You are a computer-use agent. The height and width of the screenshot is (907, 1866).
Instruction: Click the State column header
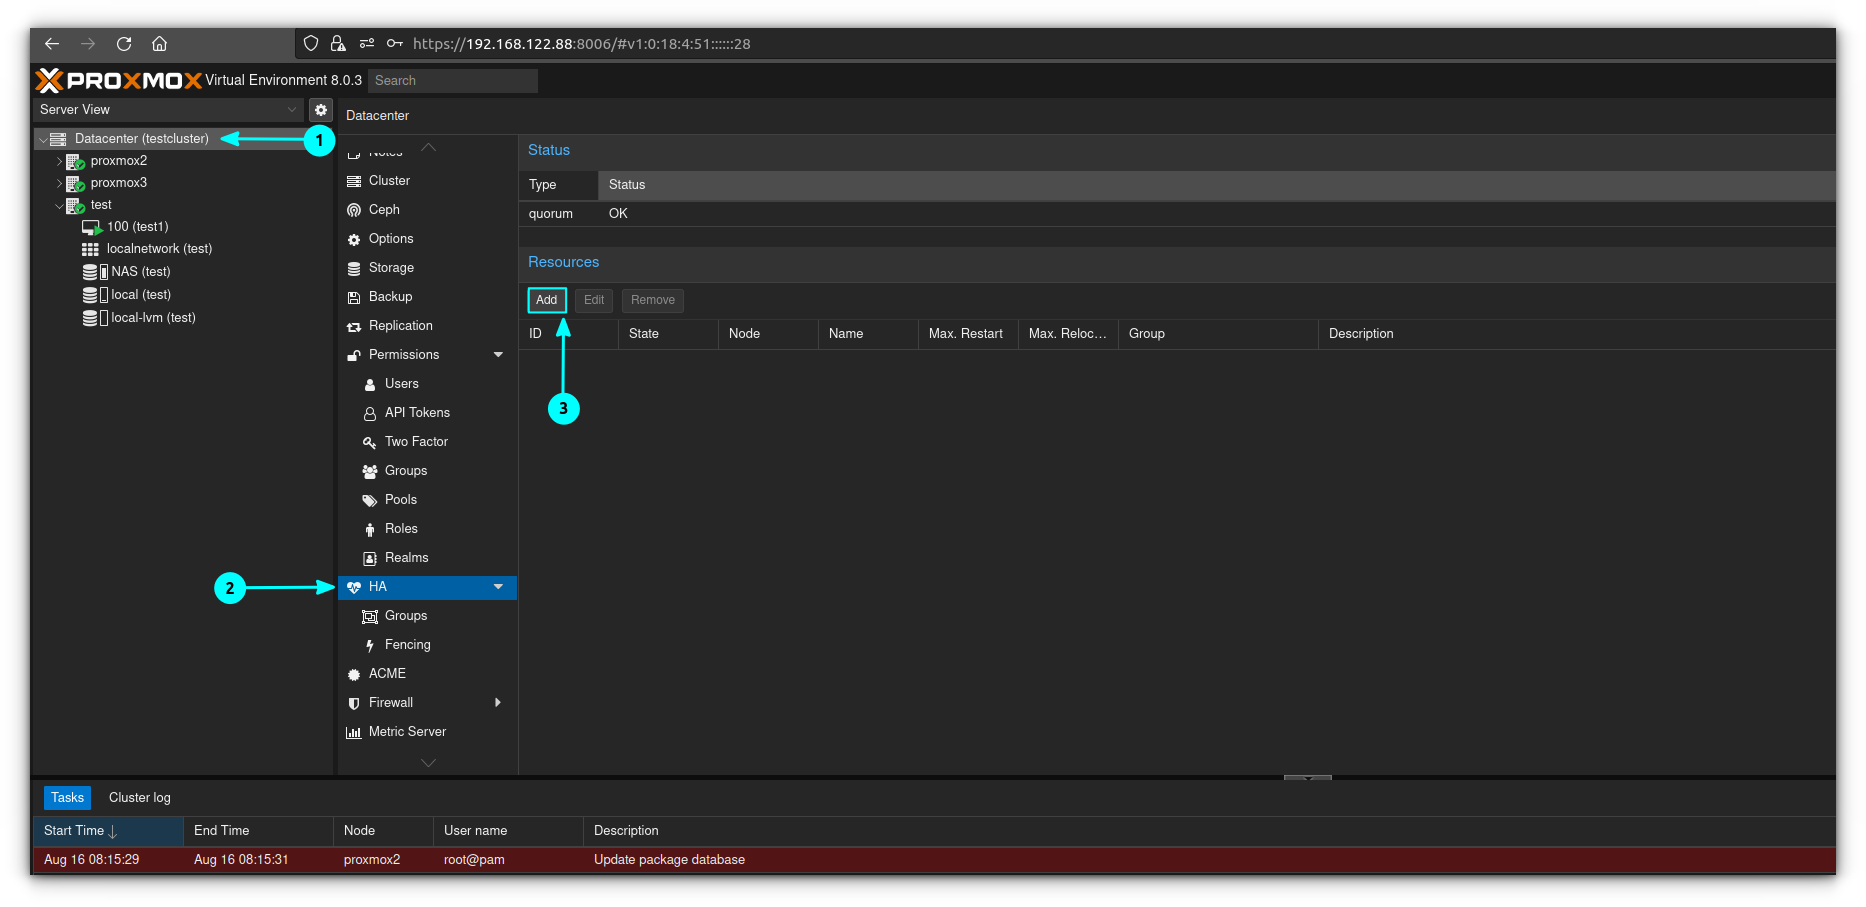668,334
